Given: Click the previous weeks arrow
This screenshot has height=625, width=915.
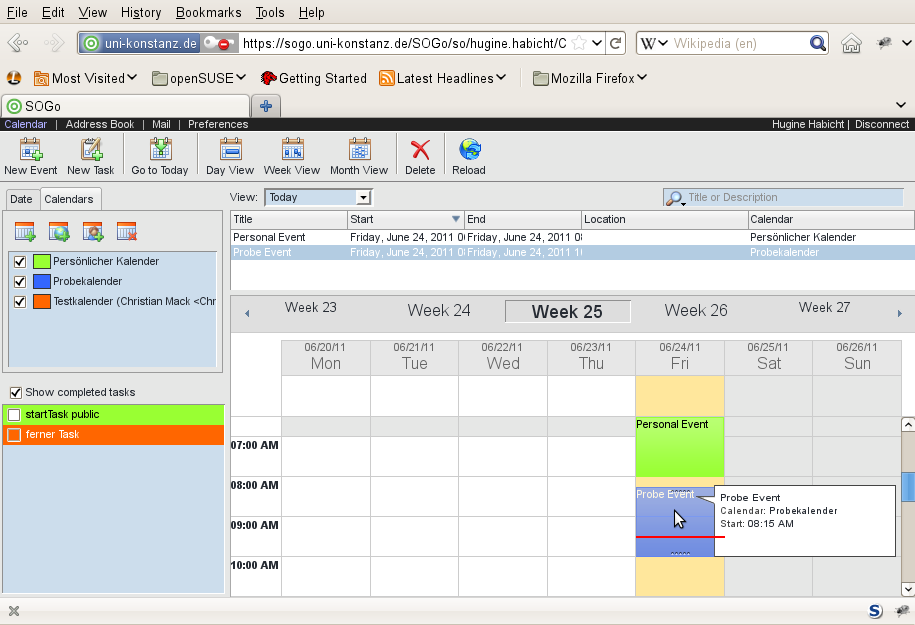Looking at the screenshot, I should click(247, 313).
